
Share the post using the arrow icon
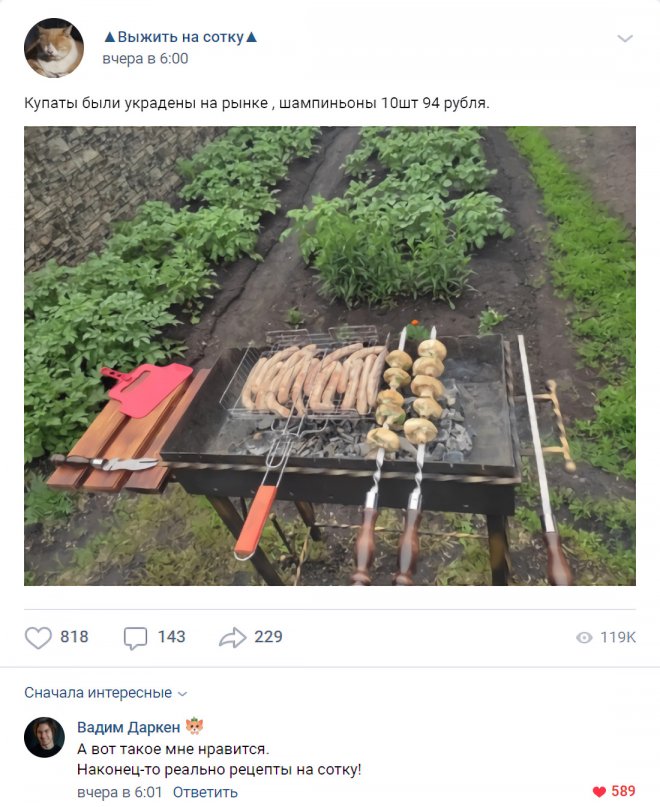click(232, 637)
